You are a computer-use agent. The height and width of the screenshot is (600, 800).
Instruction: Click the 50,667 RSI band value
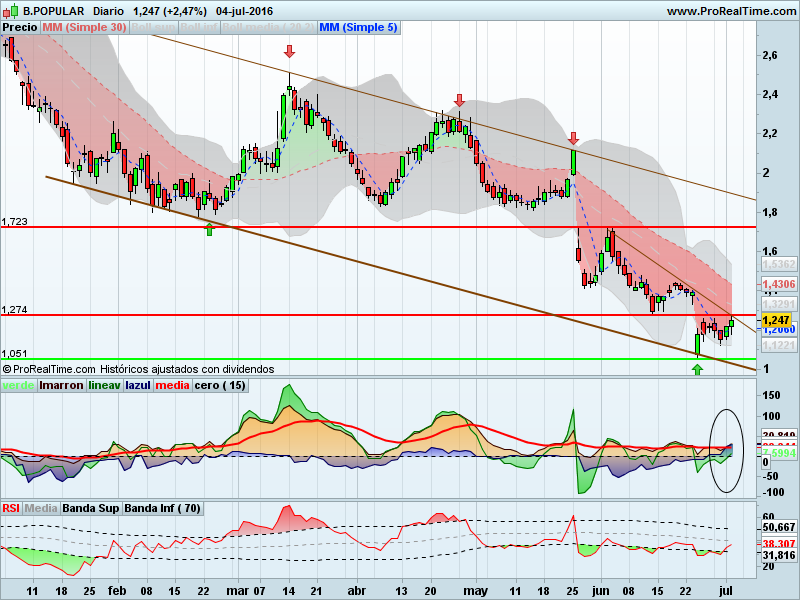click(779, 528)
